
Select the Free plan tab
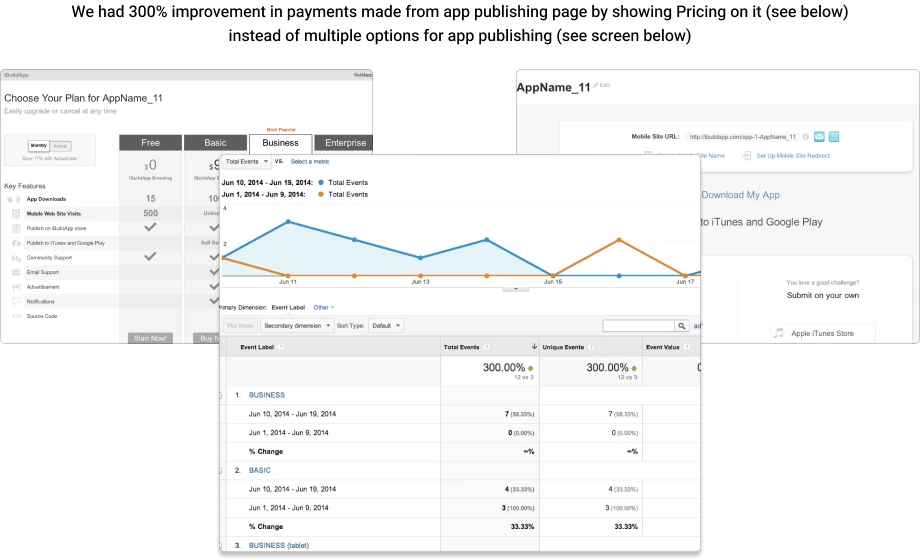click(x=150, y=143)
